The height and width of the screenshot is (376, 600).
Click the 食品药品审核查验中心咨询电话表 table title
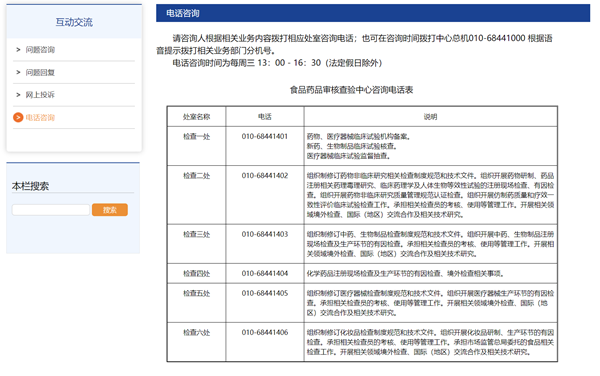click(x=351, y=90)
